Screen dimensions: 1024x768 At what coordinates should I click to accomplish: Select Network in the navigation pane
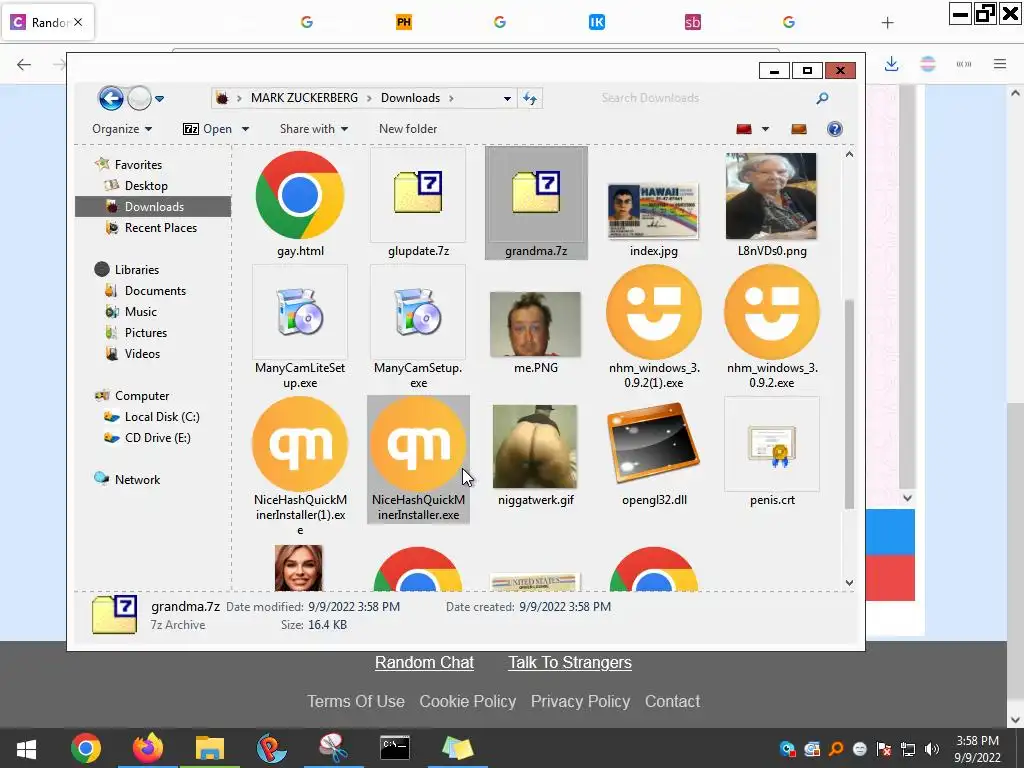pos(137,479)
